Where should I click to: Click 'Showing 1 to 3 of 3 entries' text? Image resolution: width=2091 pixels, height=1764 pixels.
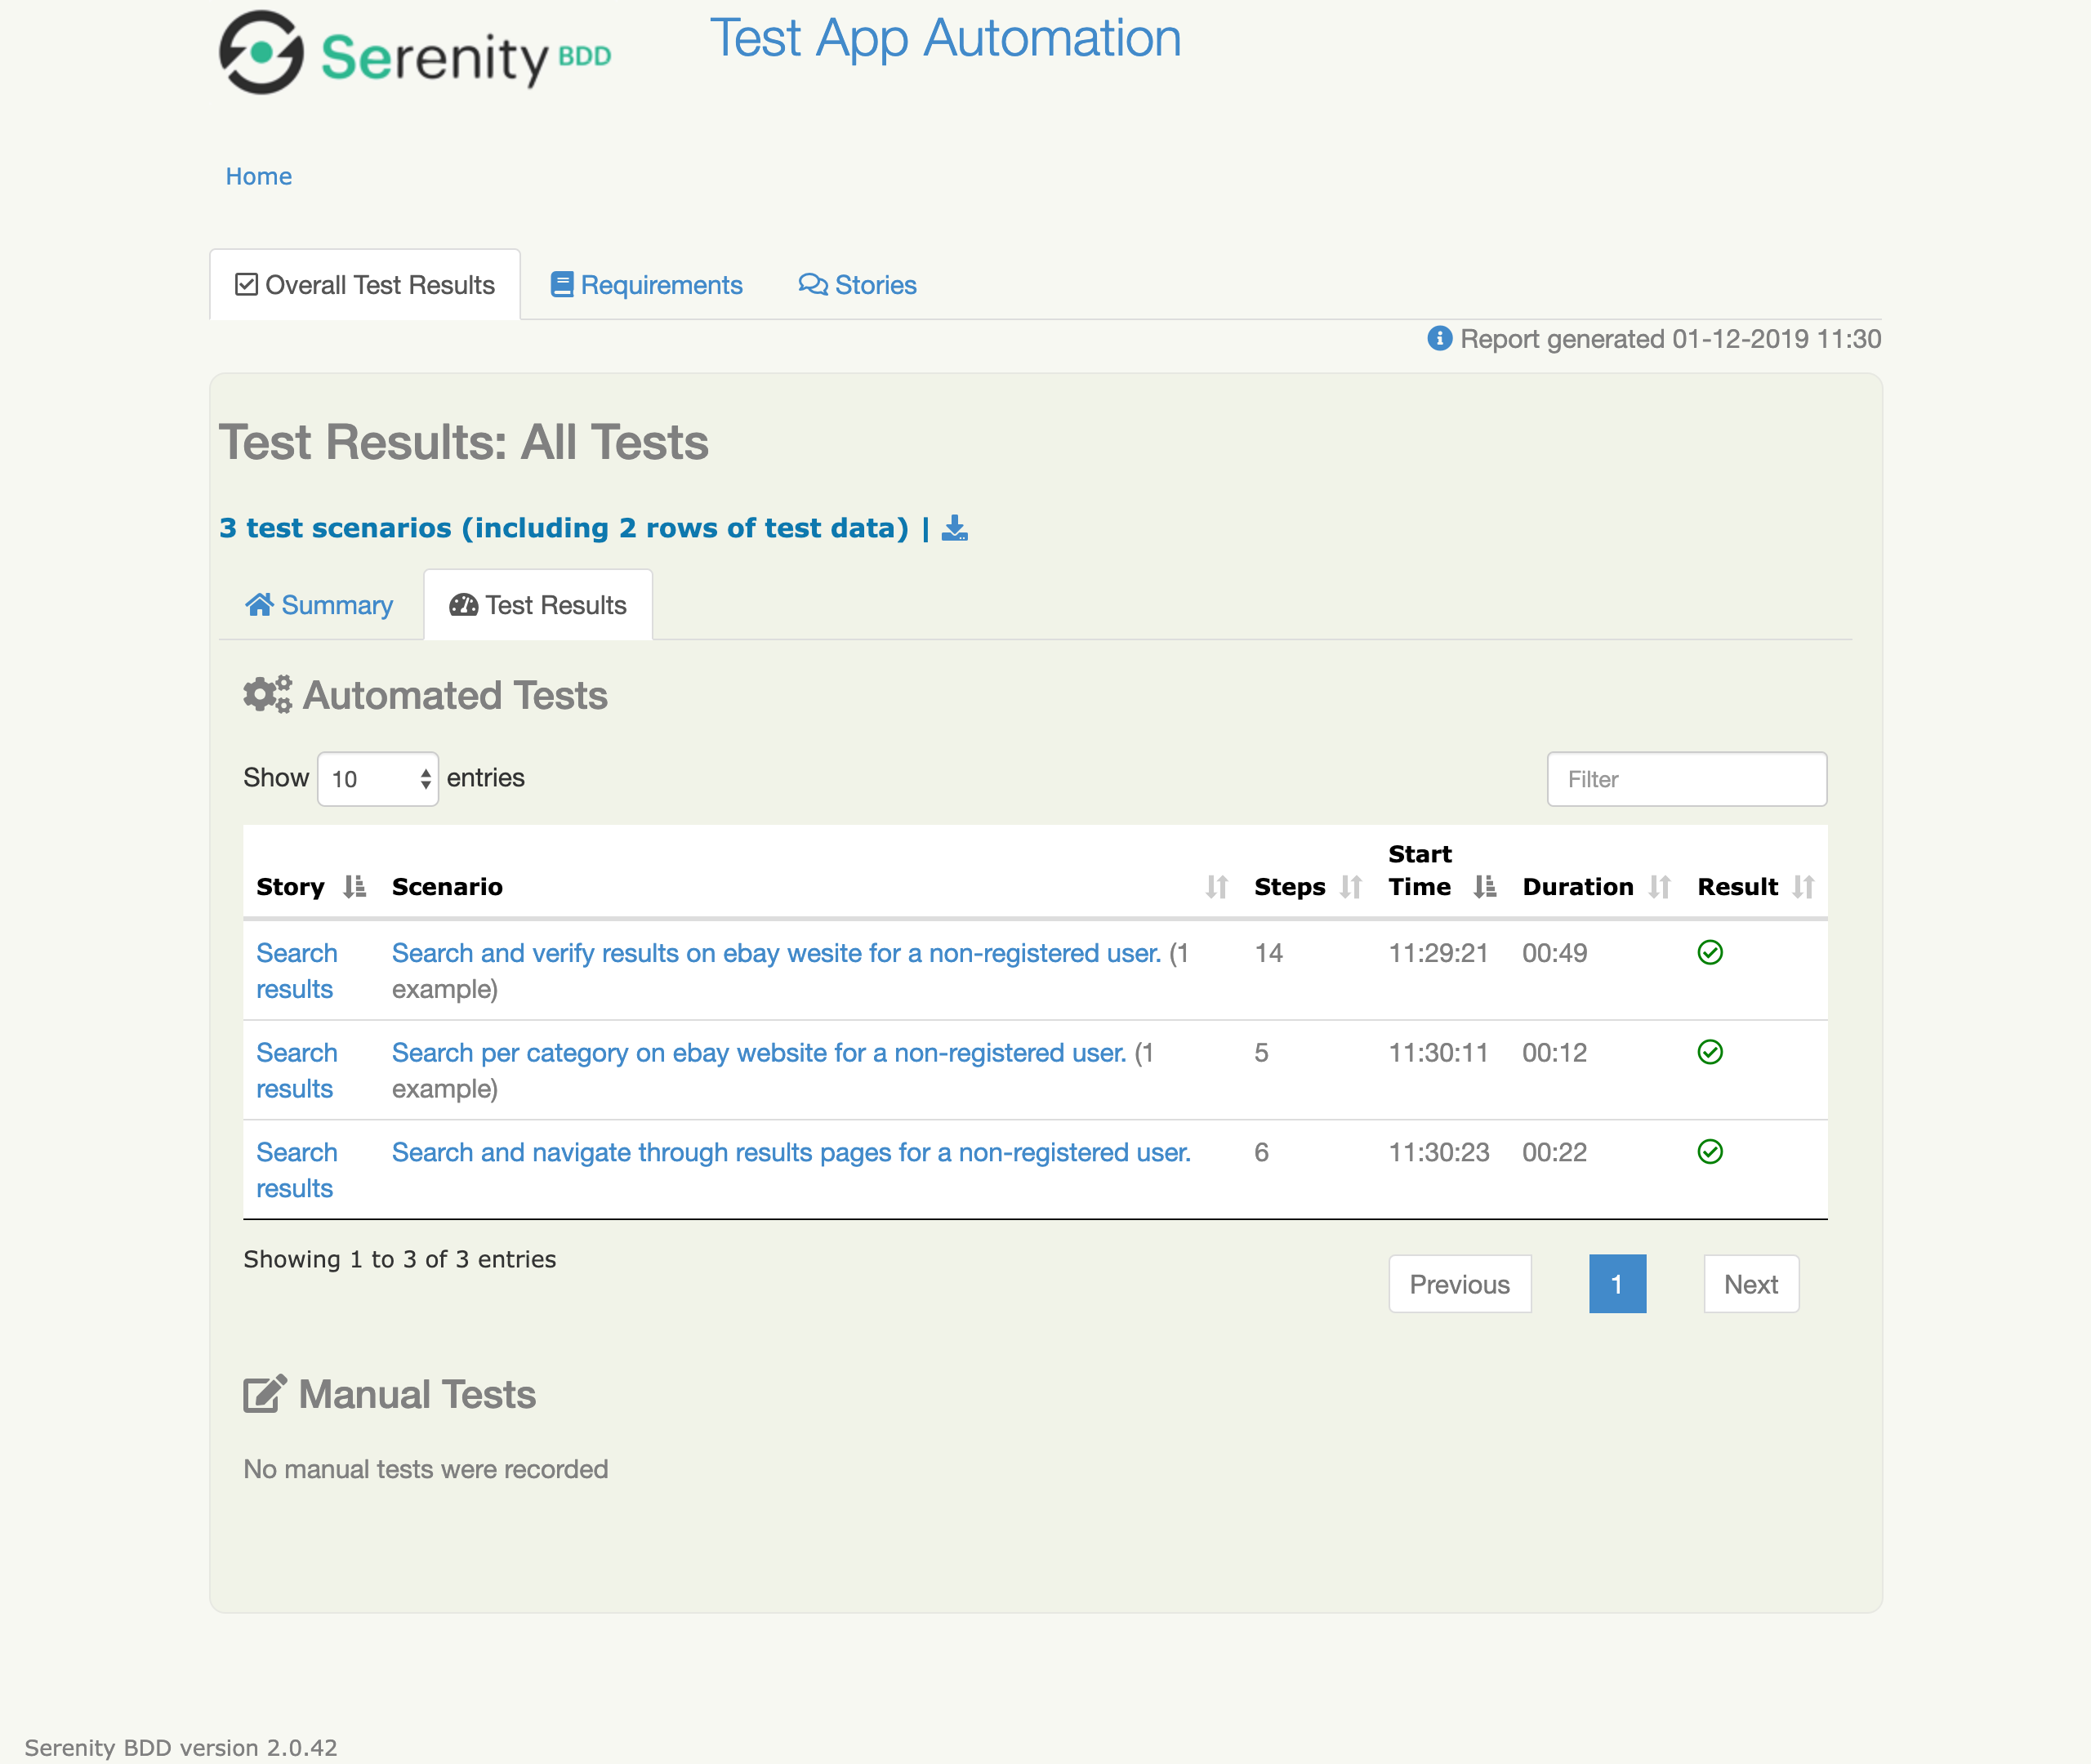point(399,1259)
